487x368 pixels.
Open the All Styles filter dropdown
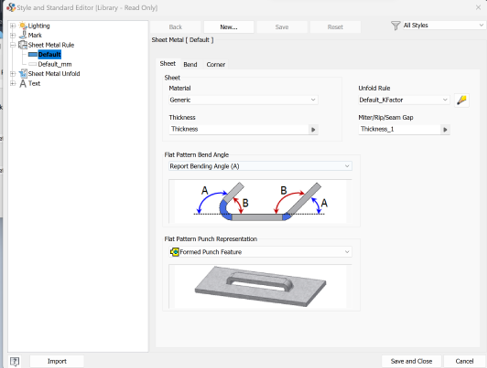tap(444, 25)
